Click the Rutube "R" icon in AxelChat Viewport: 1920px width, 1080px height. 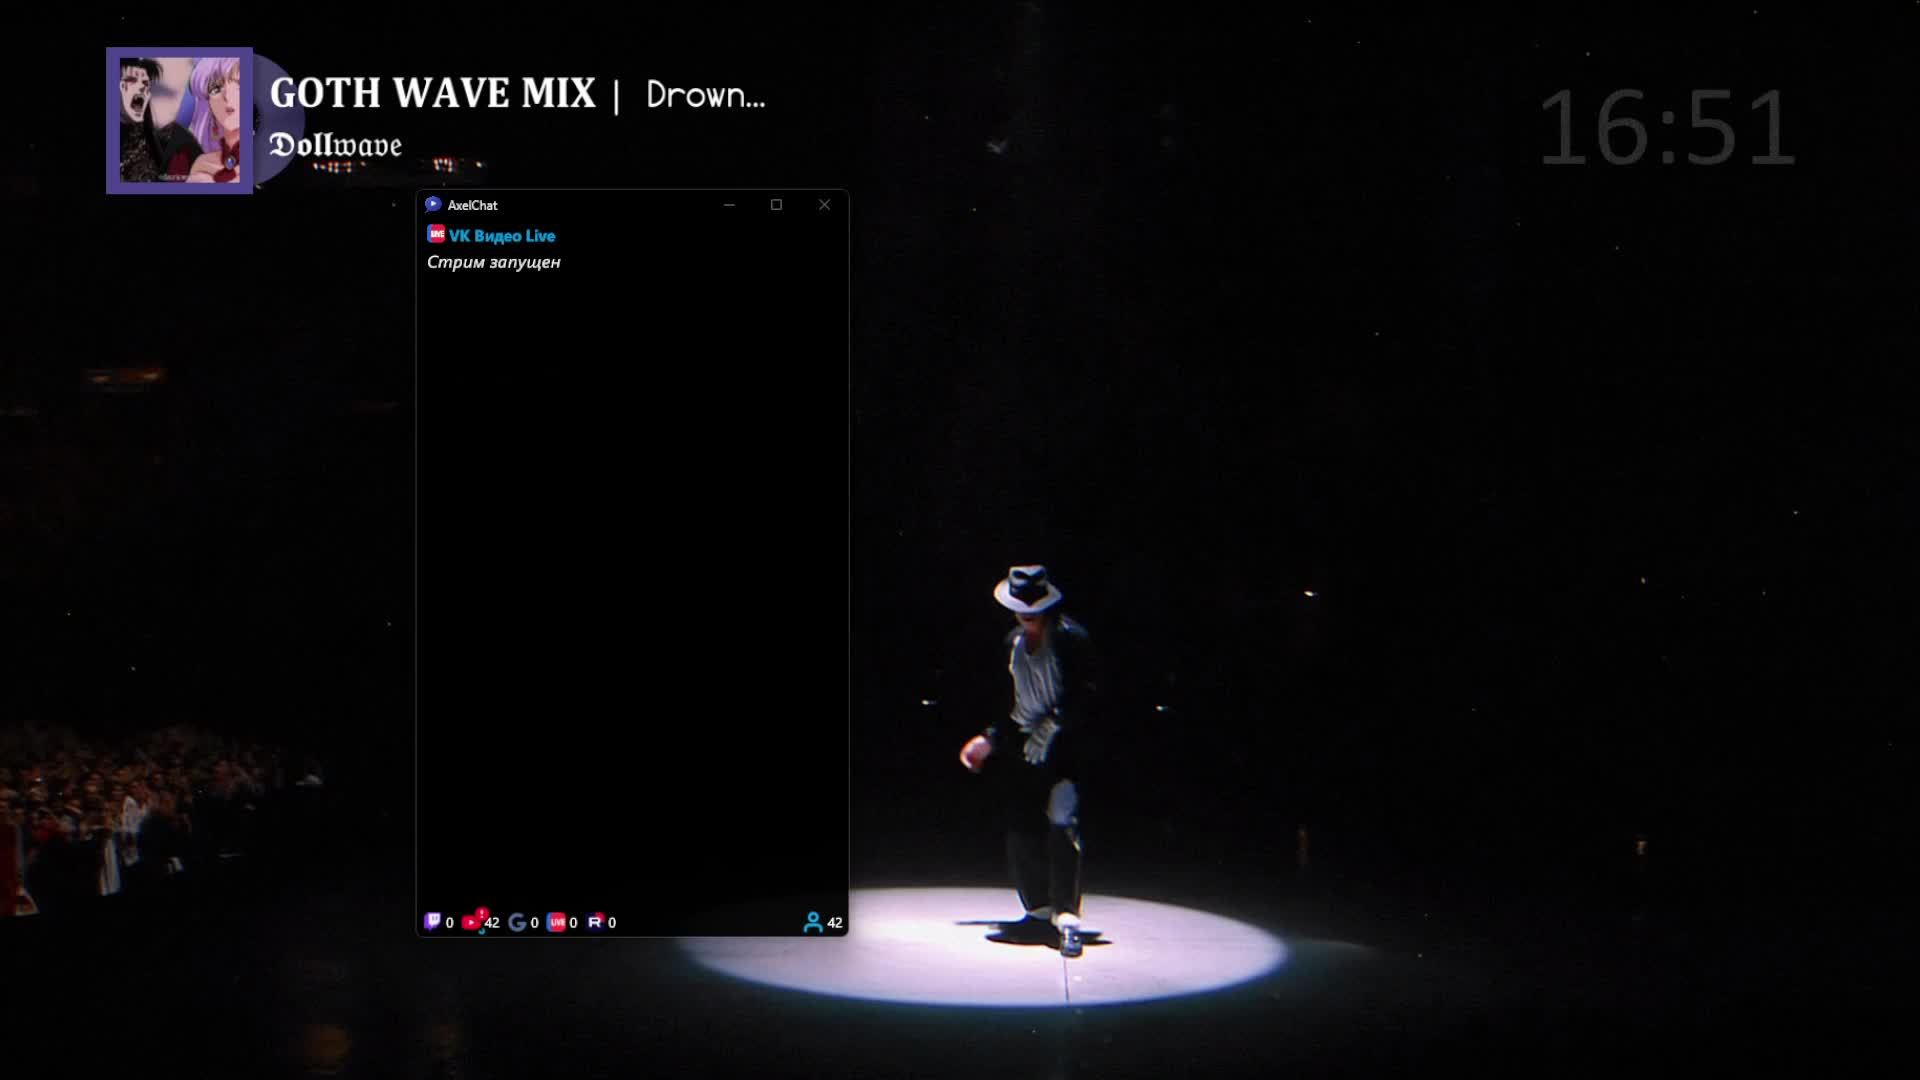point(595,922)
